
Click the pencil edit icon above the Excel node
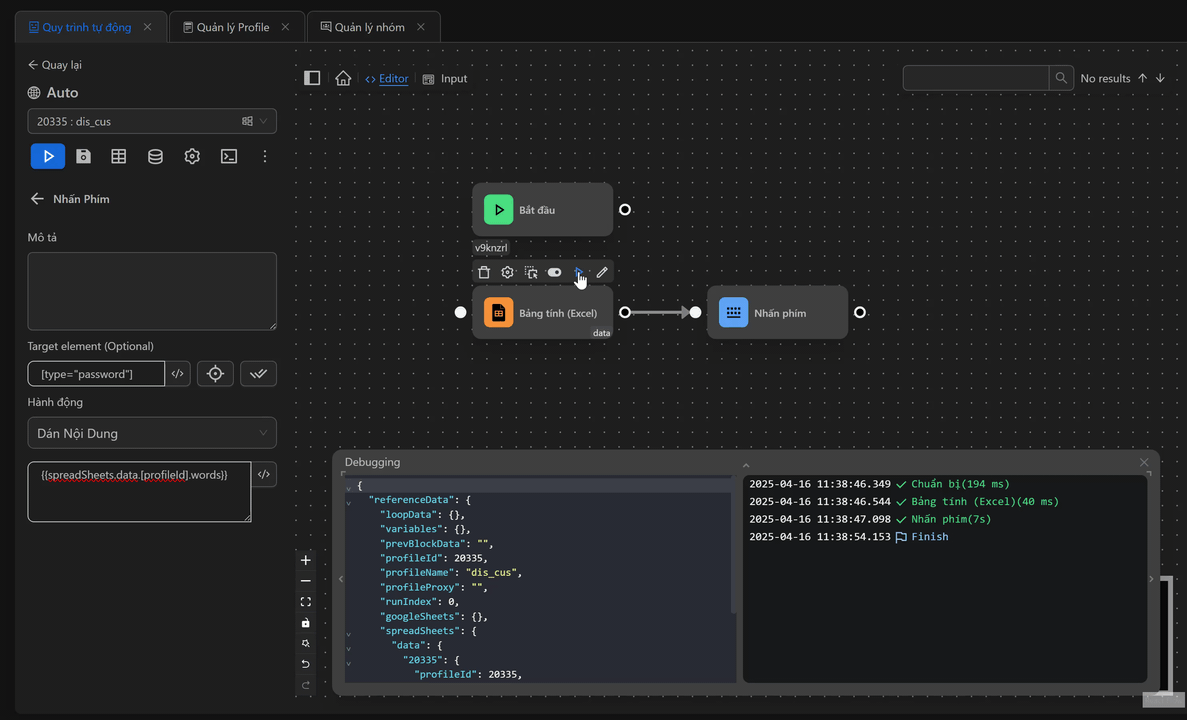click(x=602, y=272)
